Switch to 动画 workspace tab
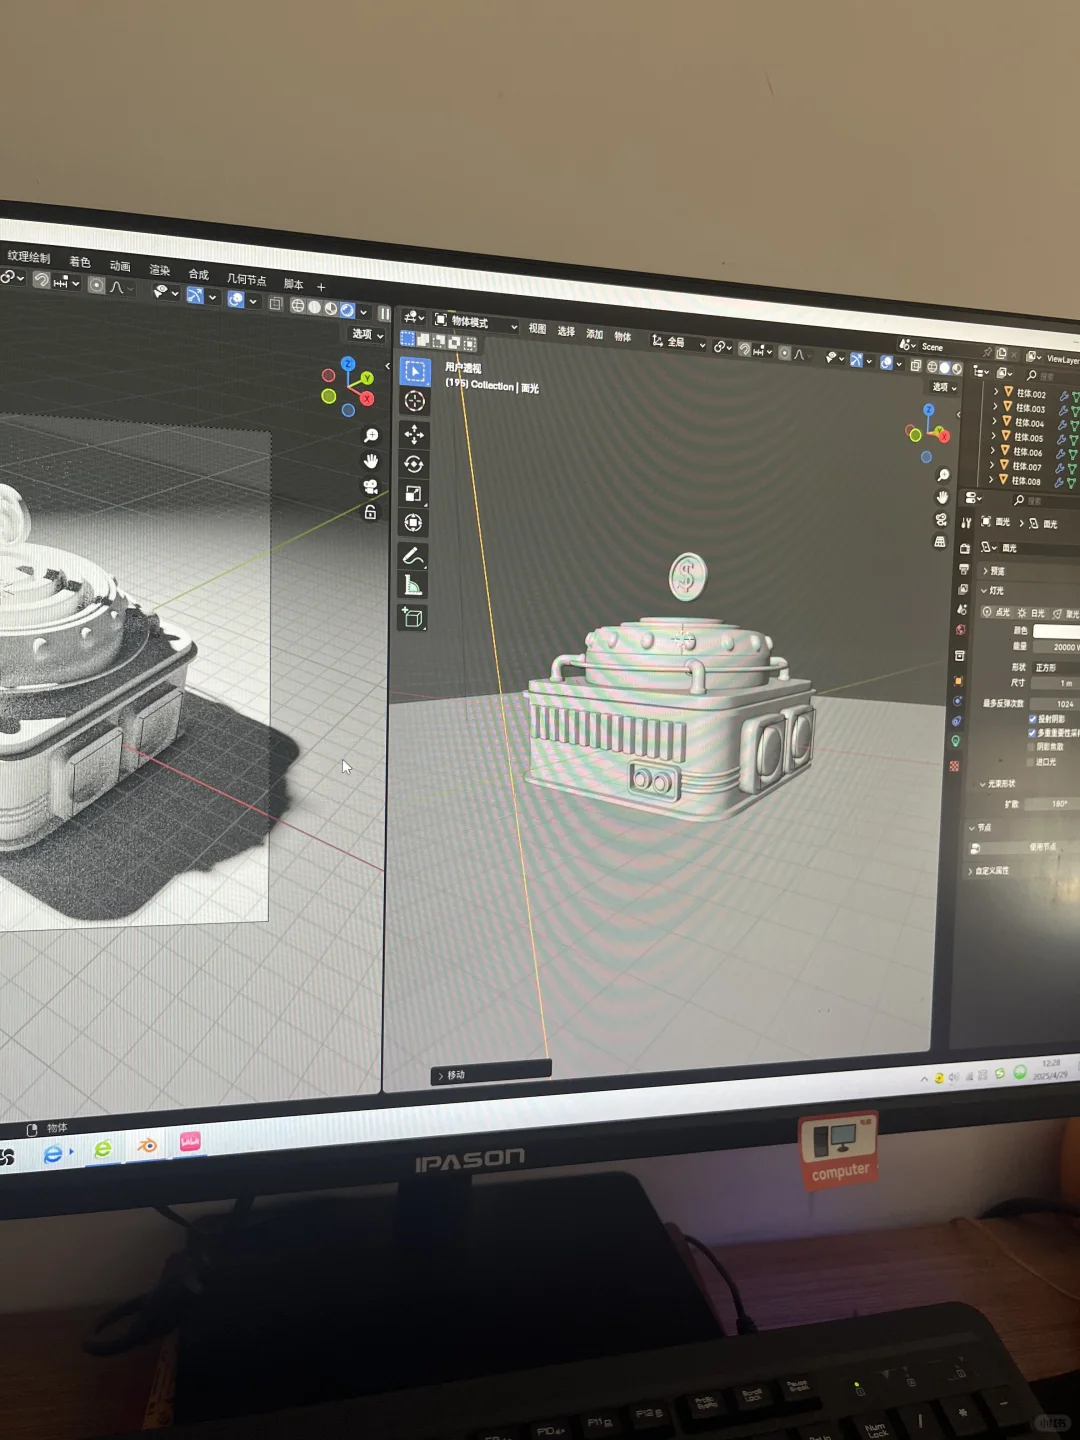Image resolution: width=1080 pixels, height=1440 pixels. point(120,266)
